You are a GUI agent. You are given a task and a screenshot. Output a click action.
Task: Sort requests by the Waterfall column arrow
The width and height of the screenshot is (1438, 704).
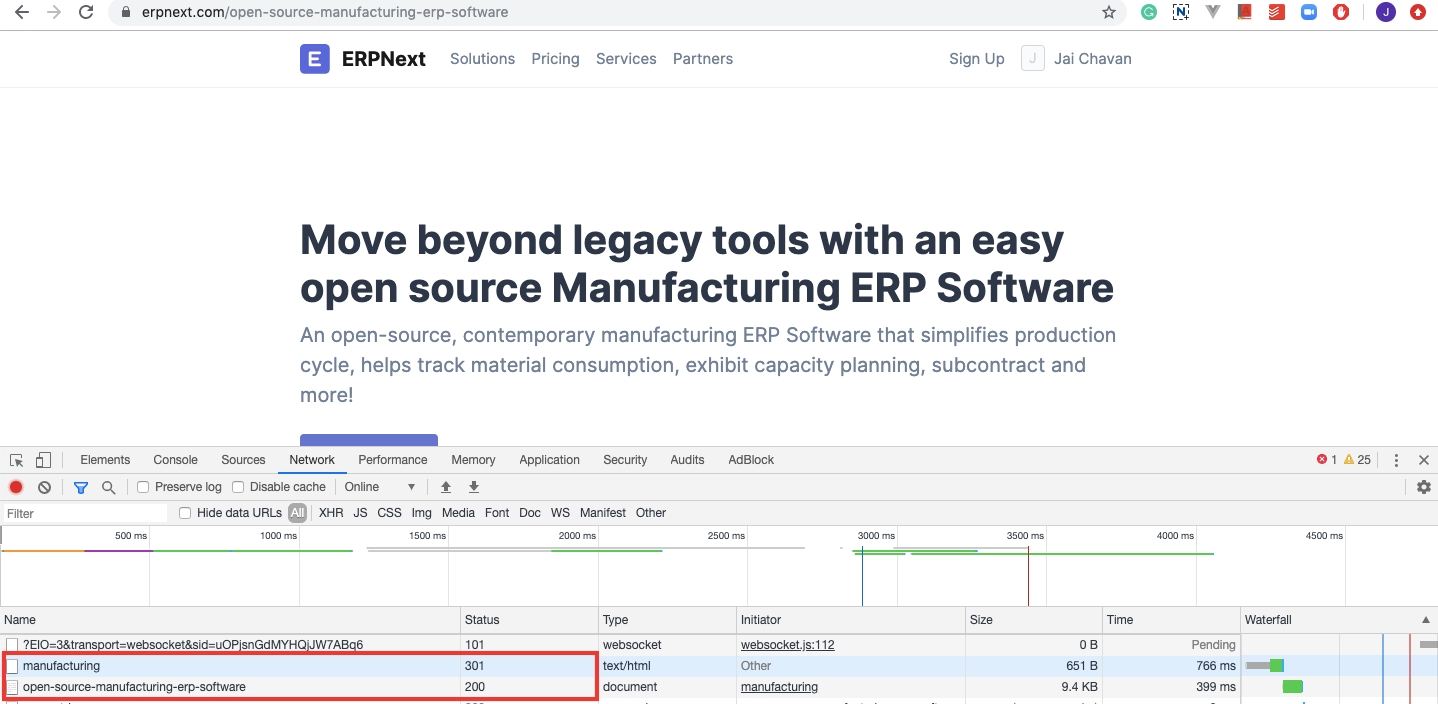point(1425,620)
